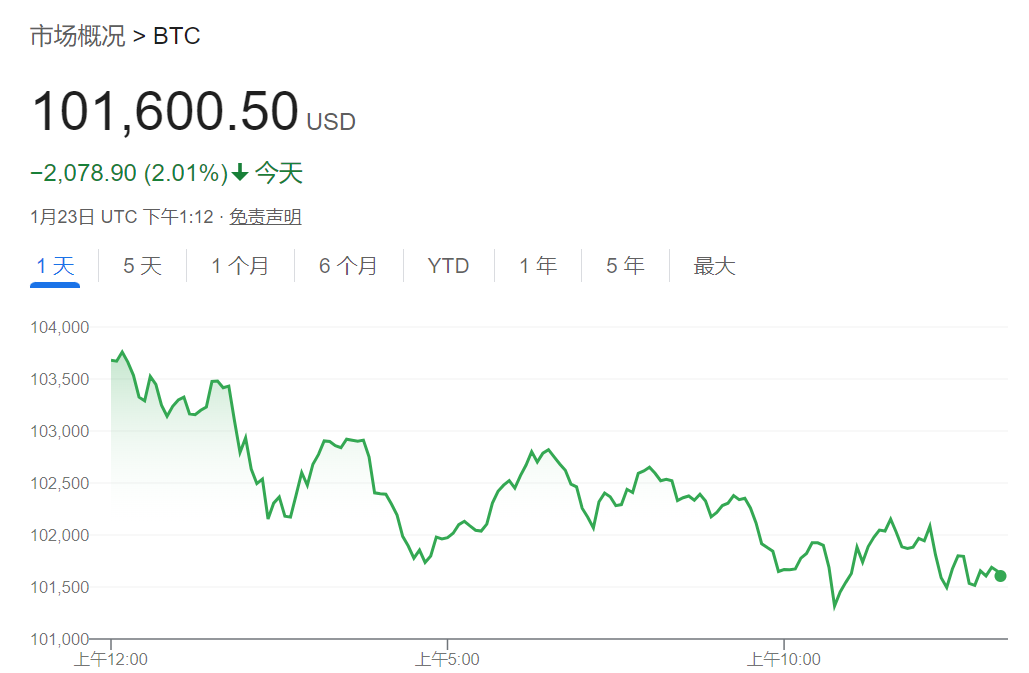This screenshot has height=673, width=1029.
Task: Open the 免责声明 disclaimer link
Action: click(266, 216)
